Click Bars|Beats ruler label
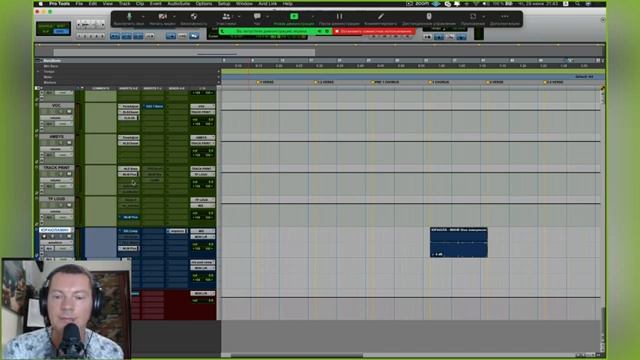The width and height of the screenshot is (640, 360). (x=52, y=60)
